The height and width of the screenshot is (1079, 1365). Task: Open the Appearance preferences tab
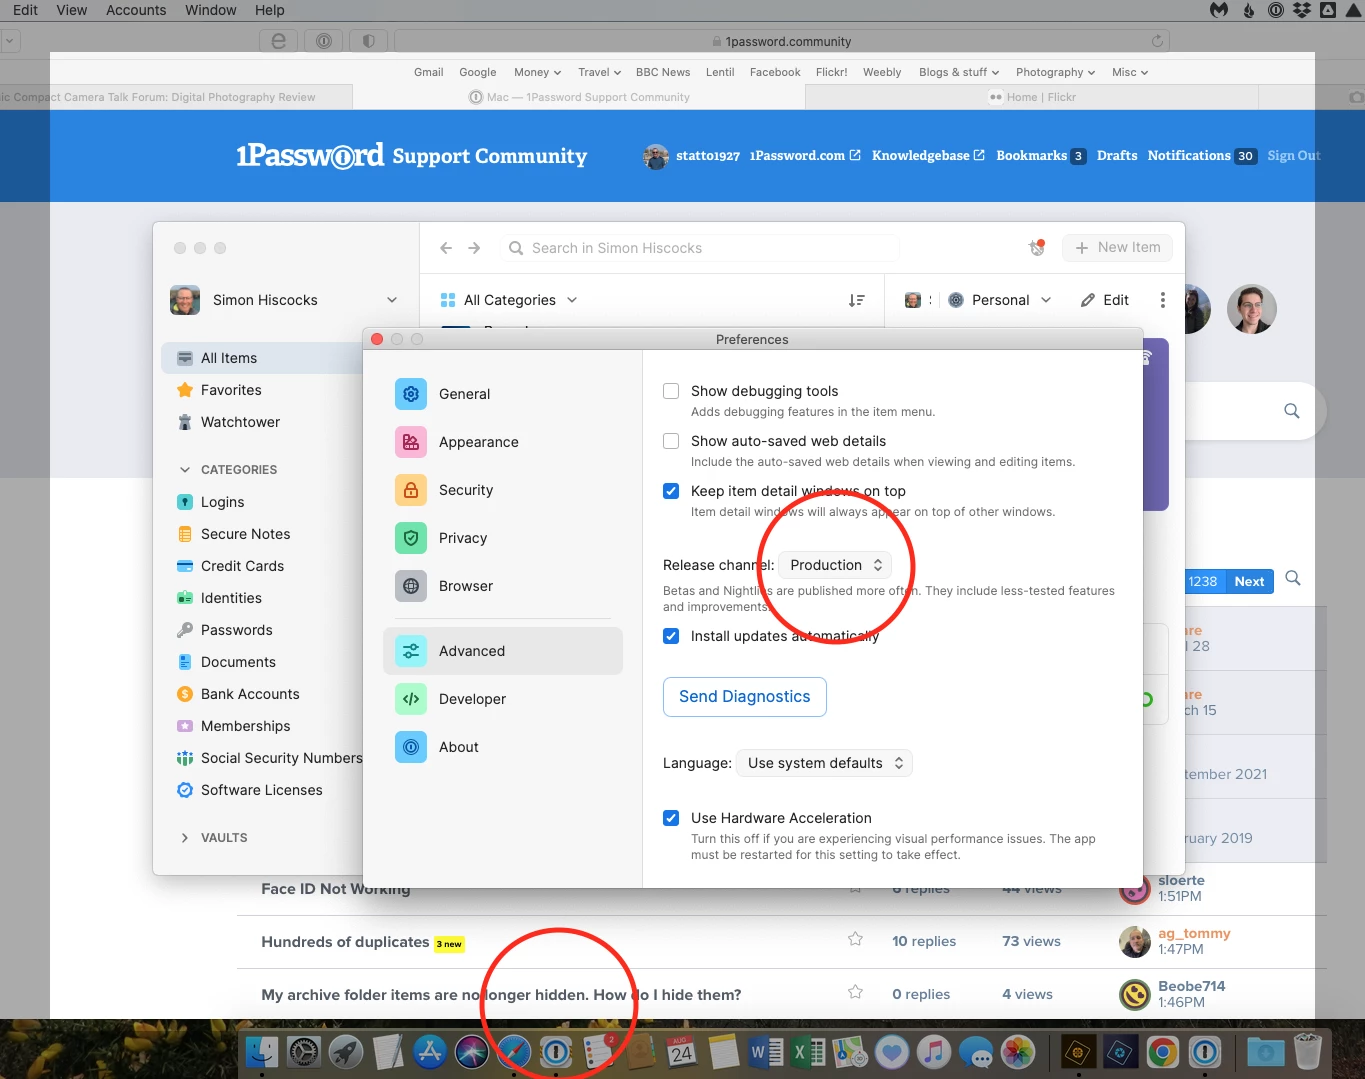(x=503, y=442)
